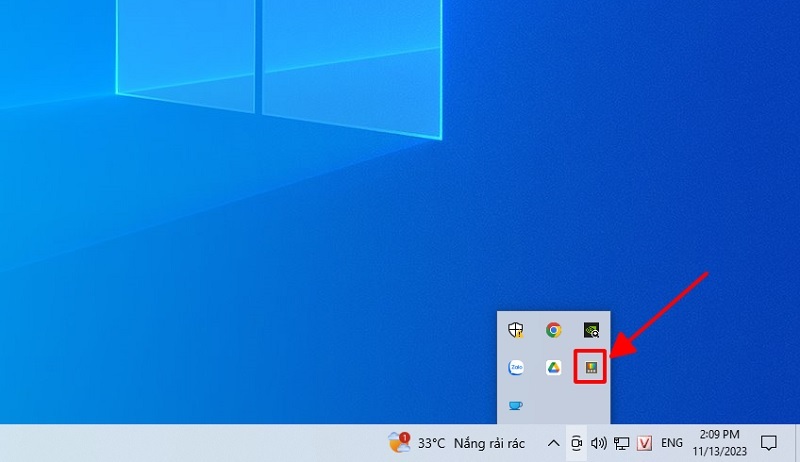Collapse the hidden icons chevron
This screenshot has width=800, height=462.
[553, 442]
